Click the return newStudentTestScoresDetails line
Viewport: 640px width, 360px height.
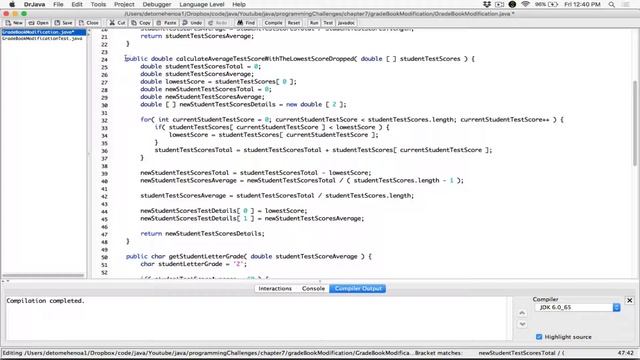click(x=202, y=233)
